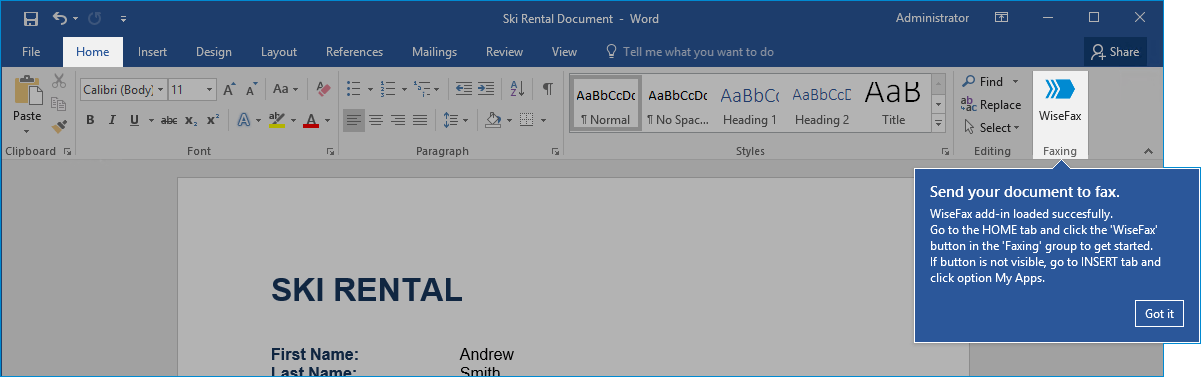Center the paragraph text
The height and width of the screenshot is (377, 1201).
tap(376, 121)
